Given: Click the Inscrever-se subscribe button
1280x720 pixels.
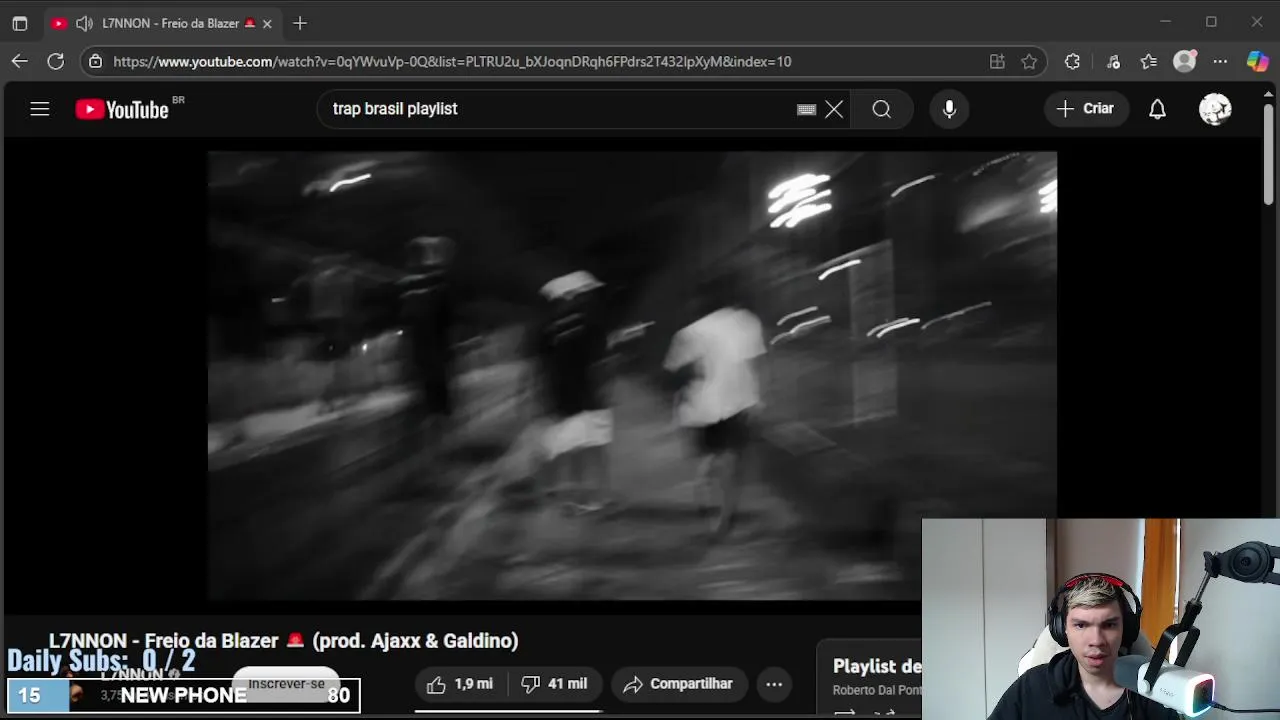Looking at the screenshot, I should (x=286, y=684).
